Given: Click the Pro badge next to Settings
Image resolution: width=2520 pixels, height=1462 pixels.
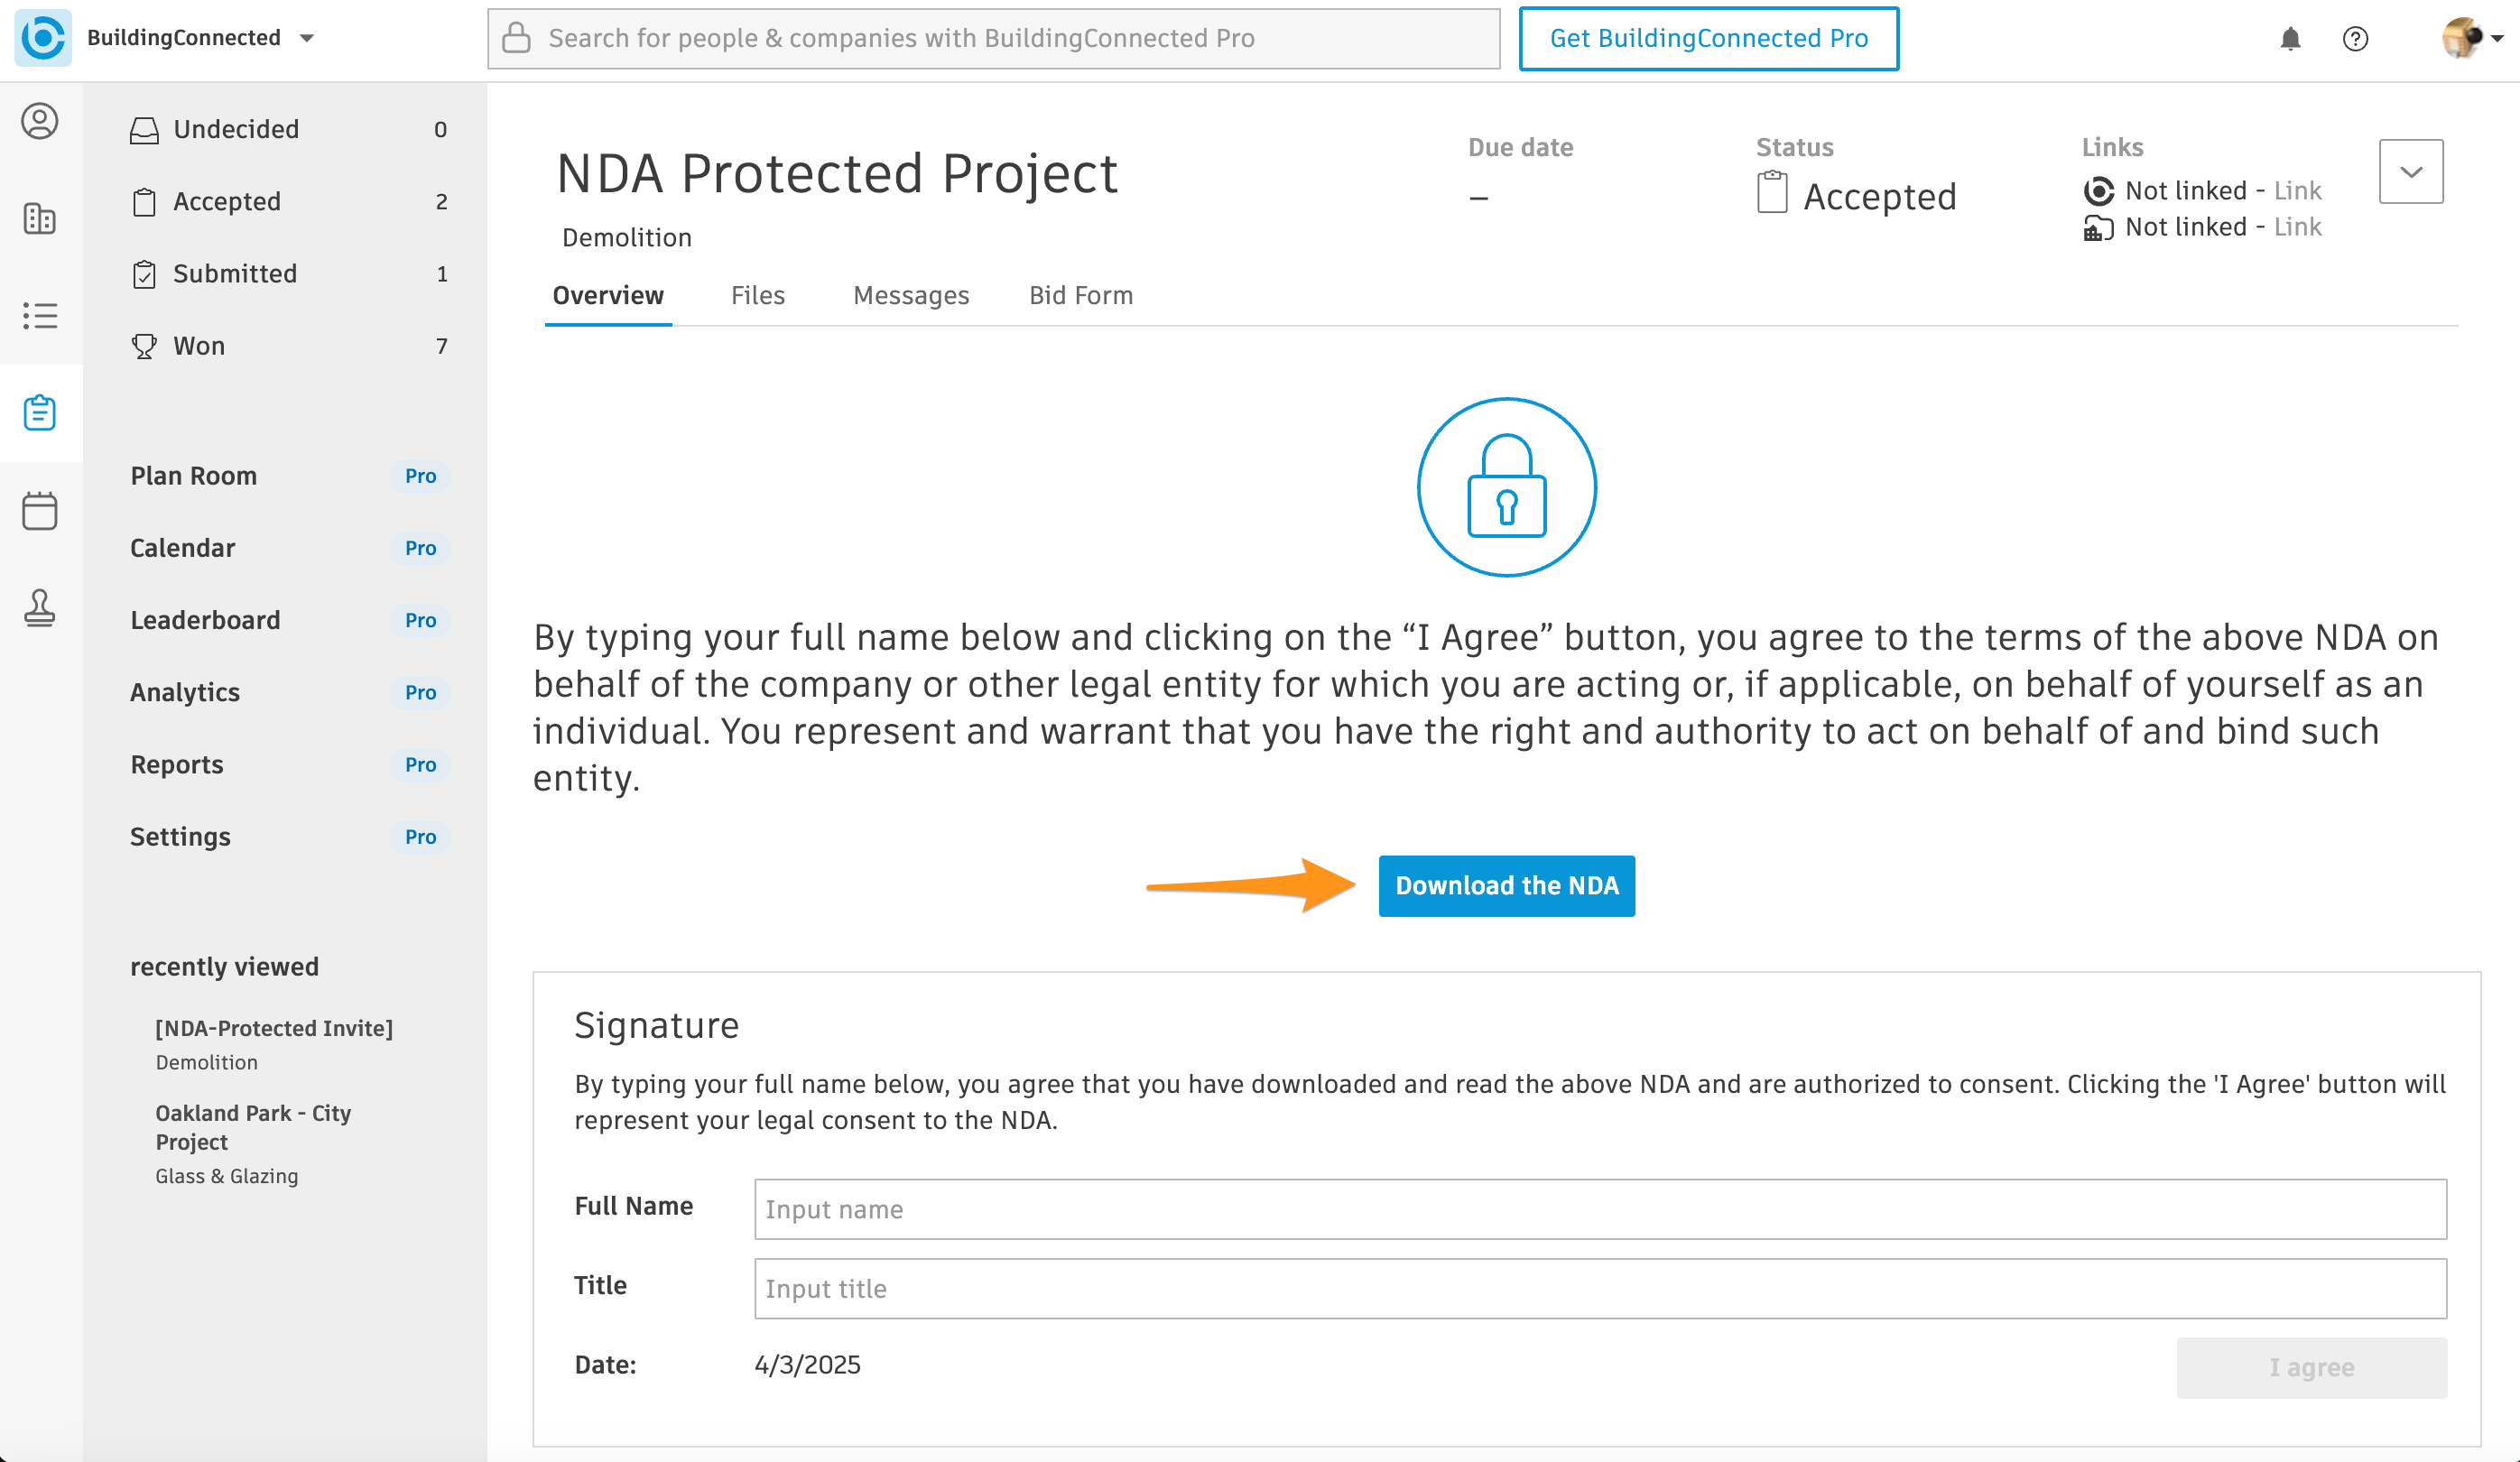Looking at the screenshot, I should tap(420, 837).
